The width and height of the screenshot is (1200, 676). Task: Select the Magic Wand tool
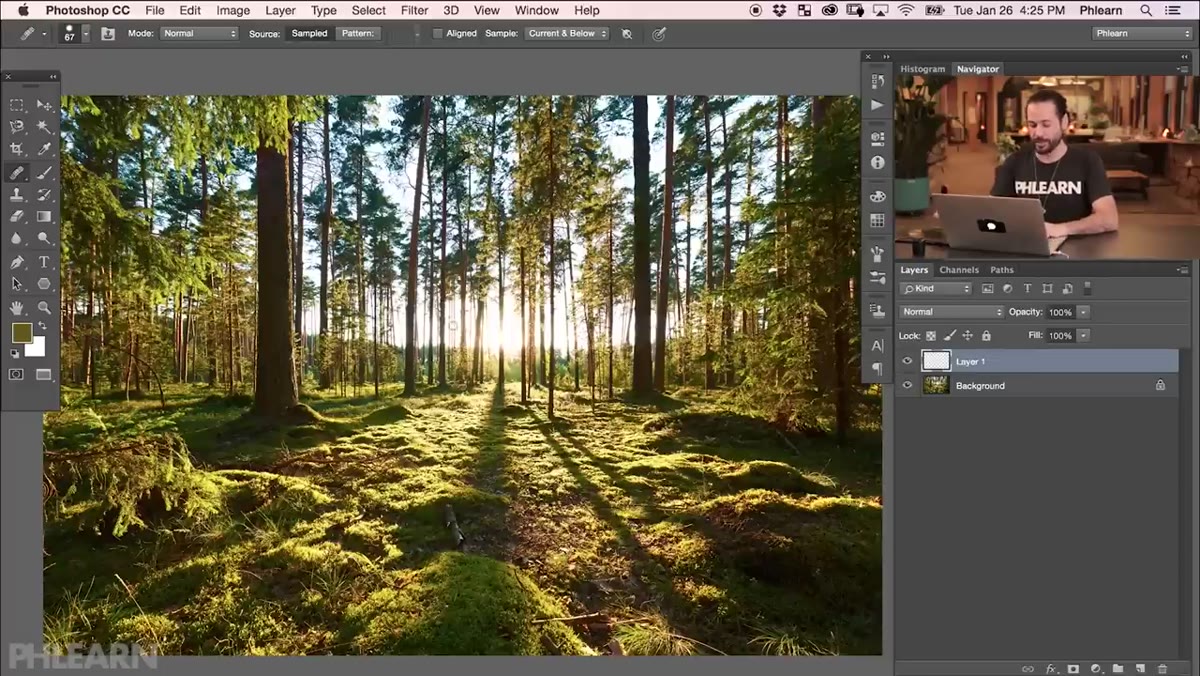point(44,127)
